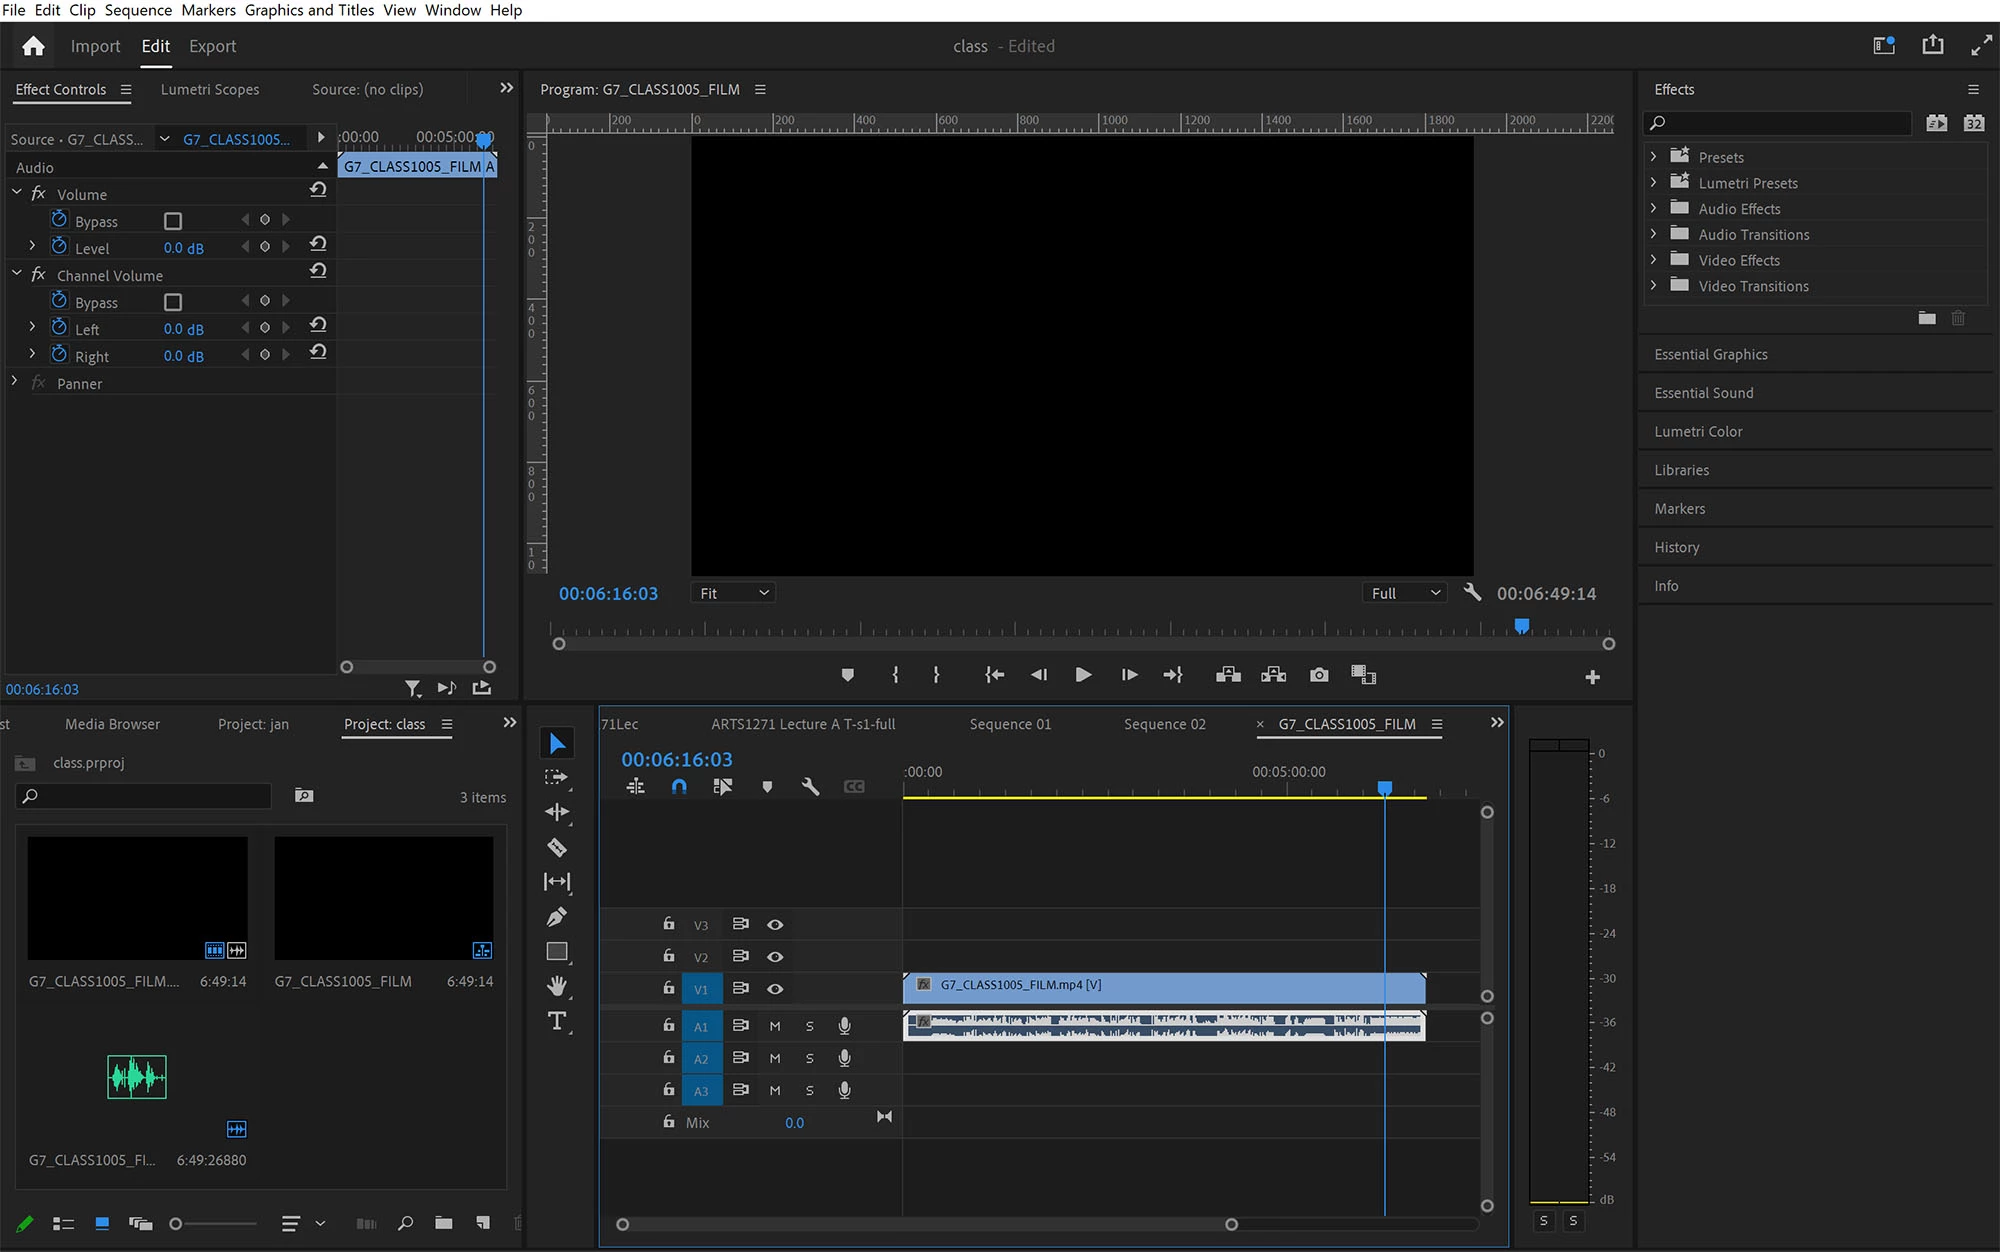Mute audio track A1
2000x1252 pixels.
click(x=775, y=1026)
